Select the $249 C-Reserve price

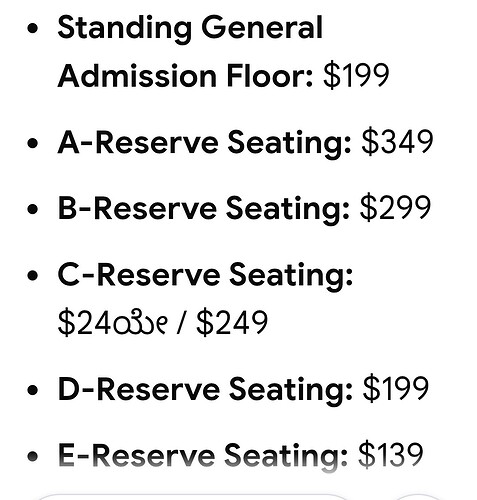coord(232,323)
